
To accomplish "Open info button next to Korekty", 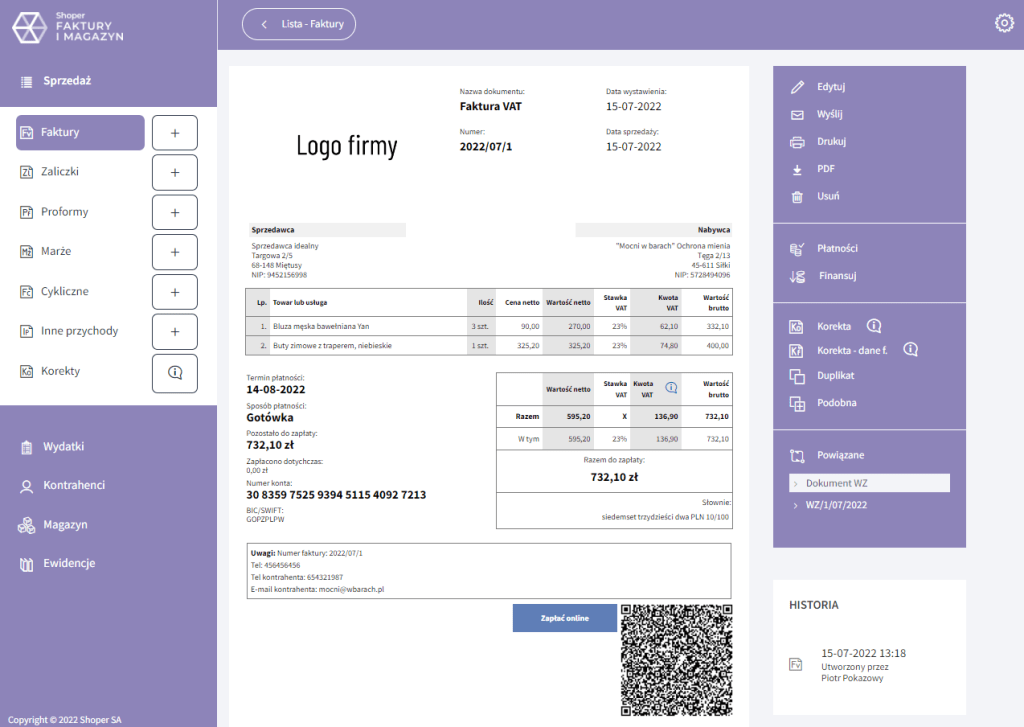I will pos(175,372).
